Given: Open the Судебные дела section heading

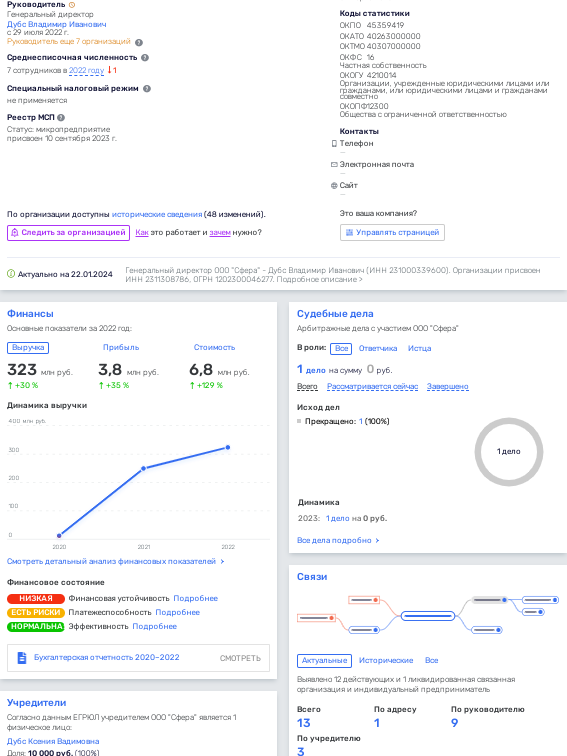Looking at the screenshot, I should tap(335, 313).
